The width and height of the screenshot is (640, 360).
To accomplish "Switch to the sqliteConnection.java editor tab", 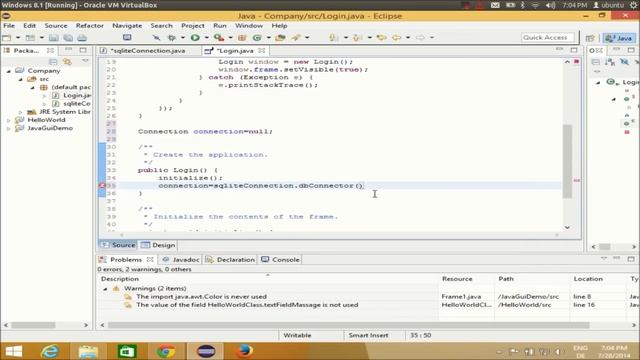I will point(148,51).
